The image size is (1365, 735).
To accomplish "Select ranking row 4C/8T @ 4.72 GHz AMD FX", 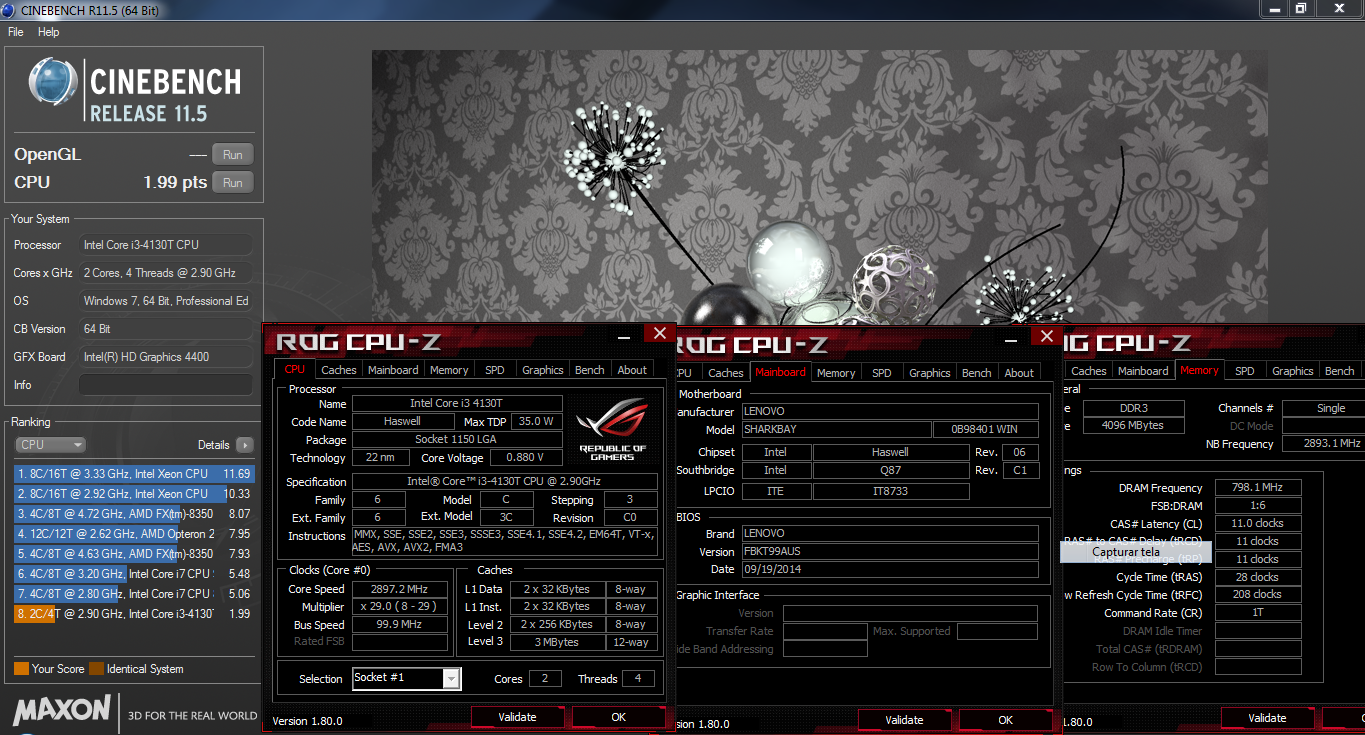I will pos(134,514).
